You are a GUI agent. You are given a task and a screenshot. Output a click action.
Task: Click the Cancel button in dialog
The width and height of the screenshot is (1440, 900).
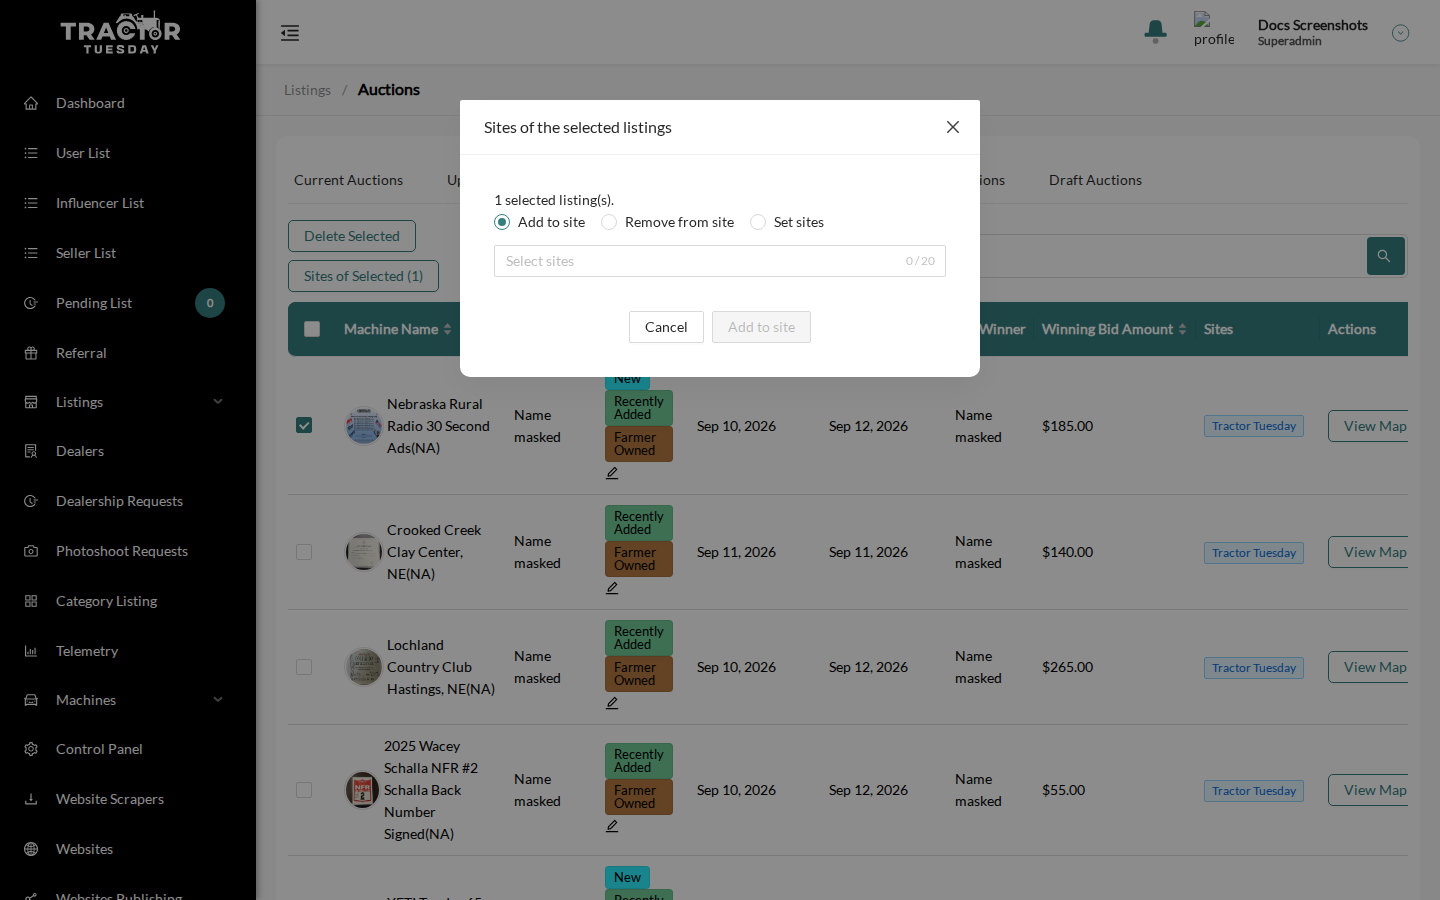[x=666, y=327]
